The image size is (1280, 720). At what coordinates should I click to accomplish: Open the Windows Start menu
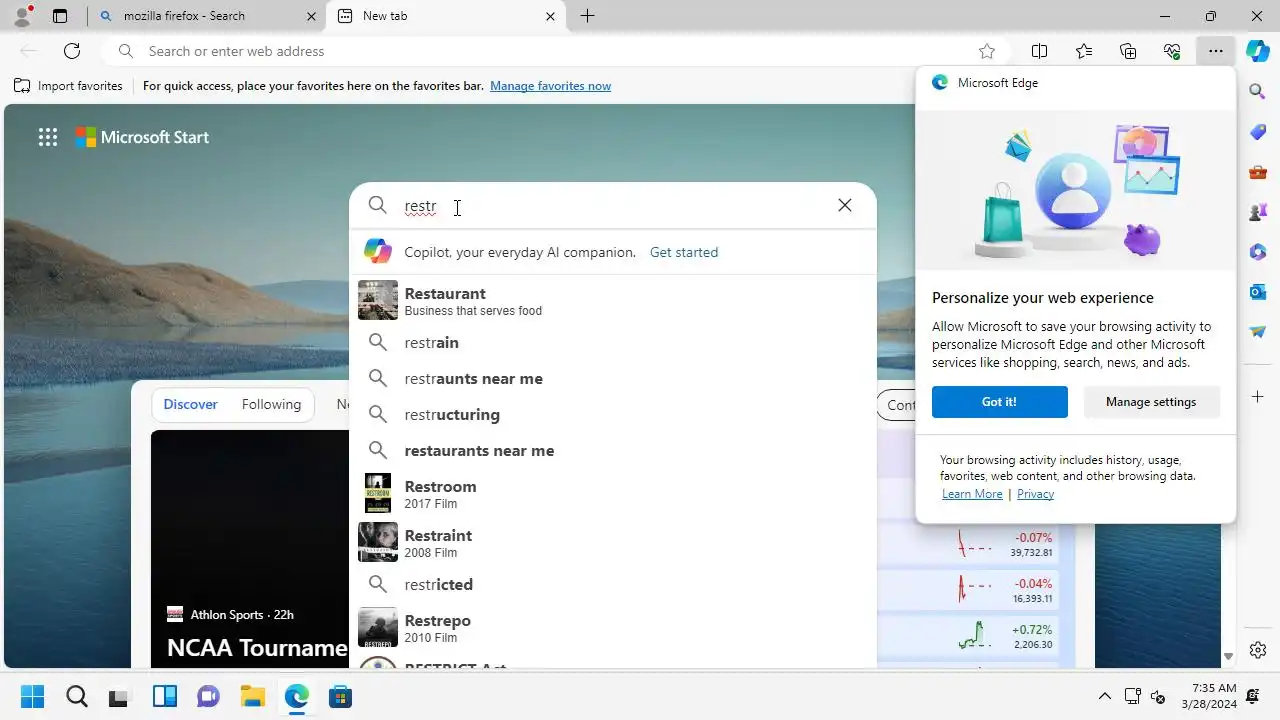(x=32, y=697)
